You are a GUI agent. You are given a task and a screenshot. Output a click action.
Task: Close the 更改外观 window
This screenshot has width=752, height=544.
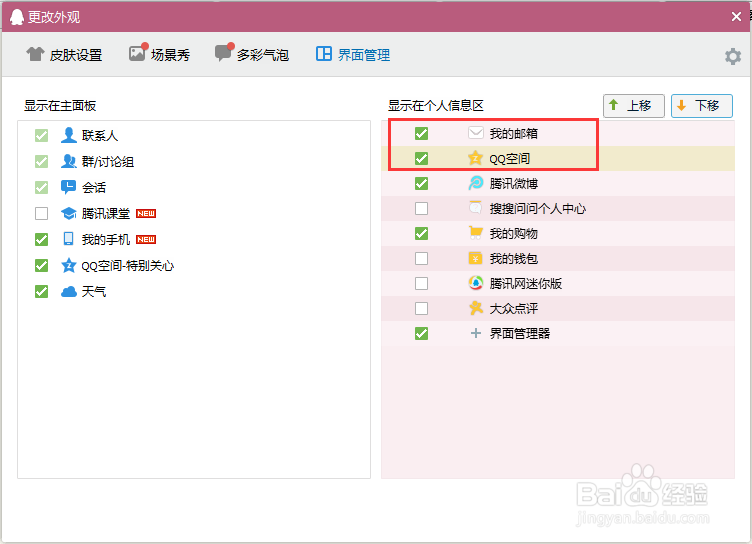coord(736,17)
